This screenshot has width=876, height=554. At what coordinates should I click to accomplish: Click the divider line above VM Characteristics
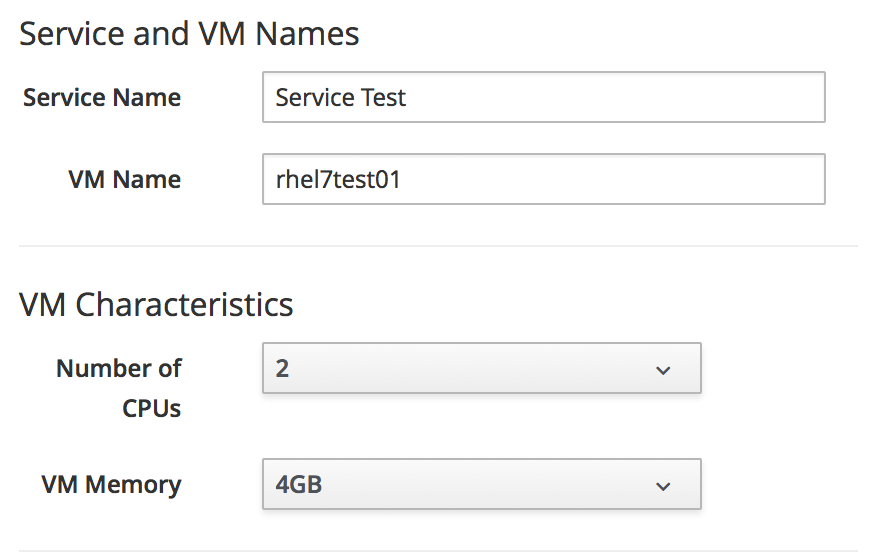point(438,246)
